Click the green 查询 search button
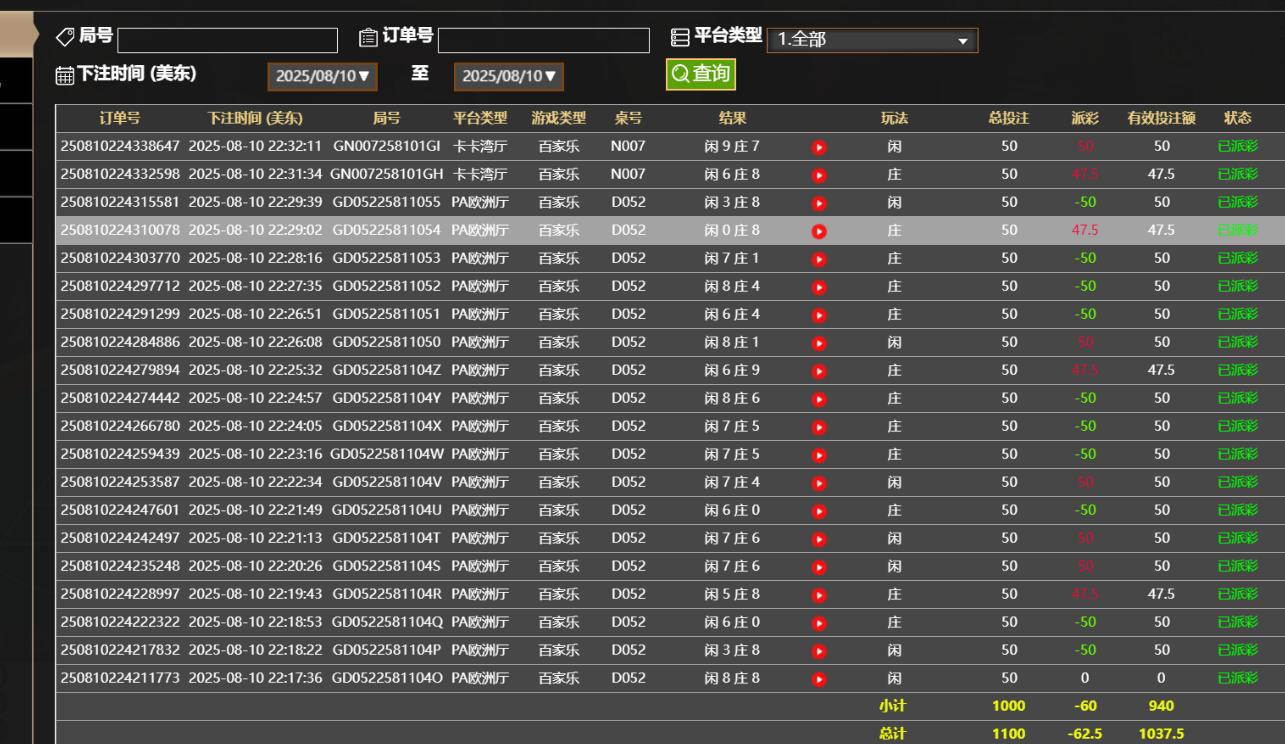Screen dimensions: 1285x744 (x=700, y=74)
